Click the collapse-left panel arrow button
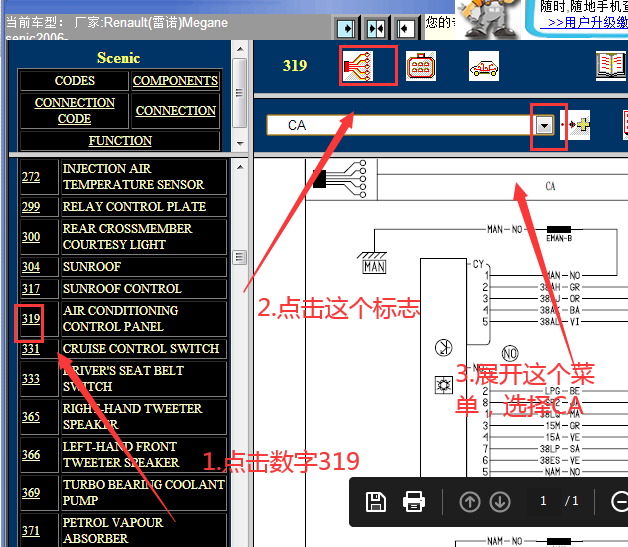 click(405, 28)
